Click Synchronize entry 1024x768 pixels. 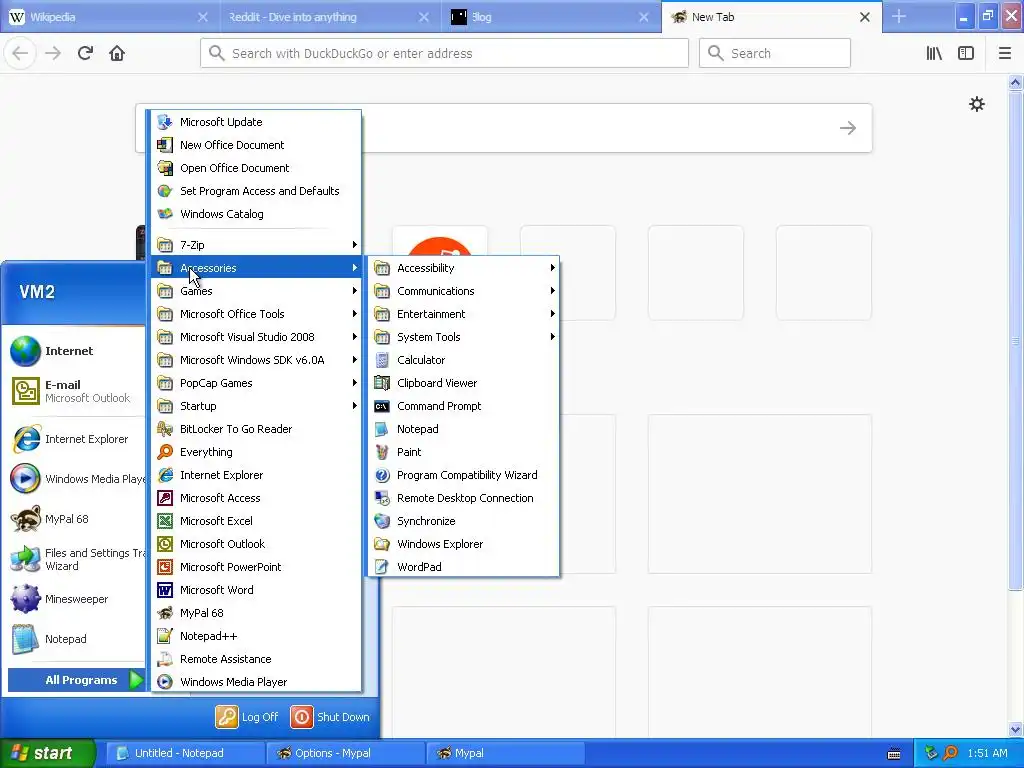tap(463, 520)
